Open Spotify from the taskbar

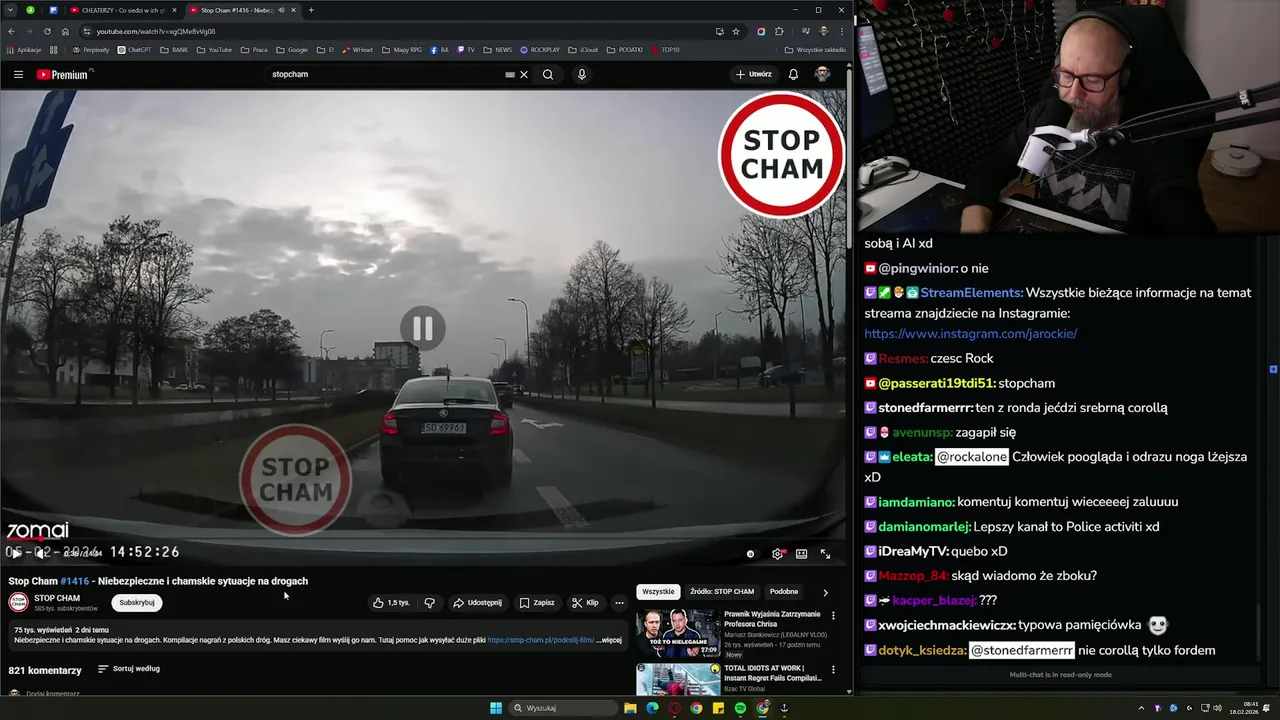[740, 708]
